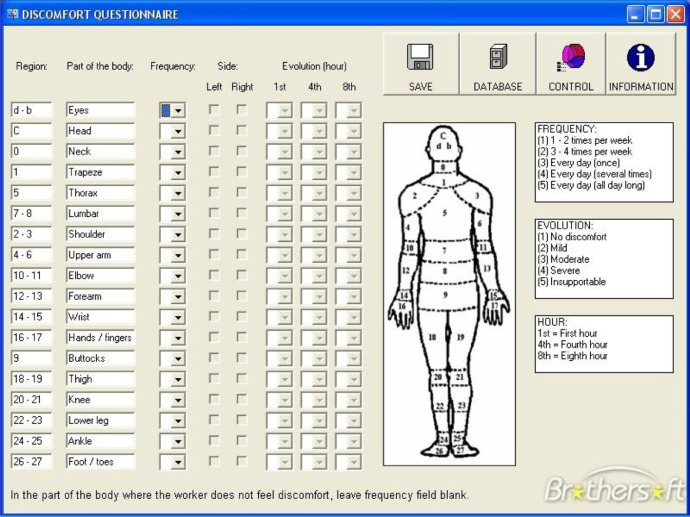Click the human body diagram image
This screenshot has width=690, height=517.
click(x=443, y=295)
